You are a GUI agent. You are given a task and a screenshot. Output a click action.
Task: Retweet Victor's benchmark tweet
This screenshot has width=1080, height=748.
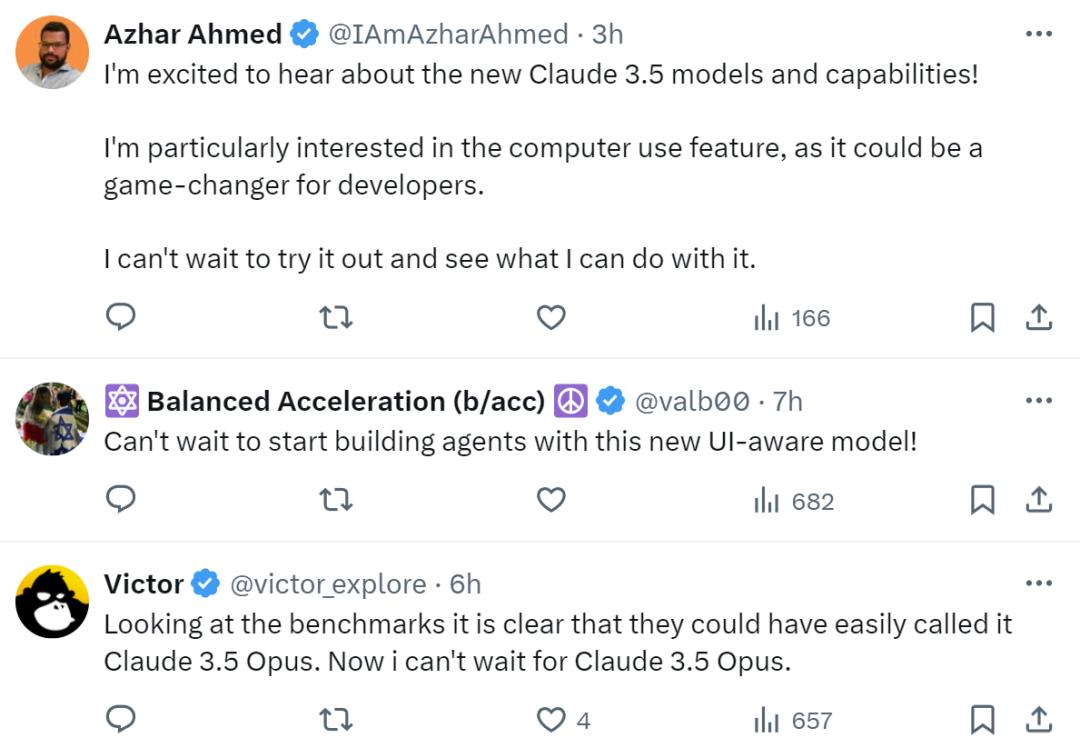pos(336,719)
